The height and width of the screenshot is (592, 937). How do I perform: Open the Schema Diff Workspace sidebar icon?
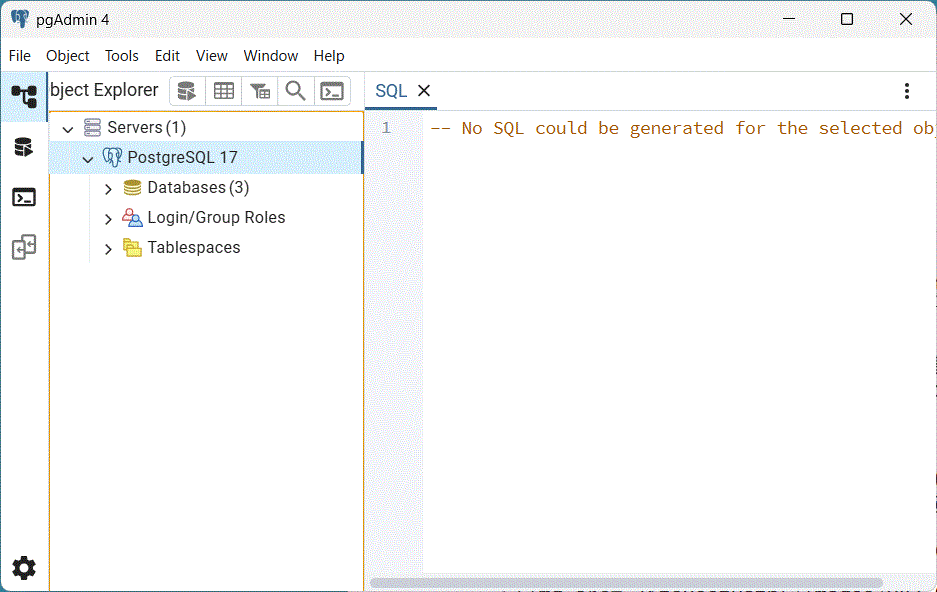[x=24, y=247]
